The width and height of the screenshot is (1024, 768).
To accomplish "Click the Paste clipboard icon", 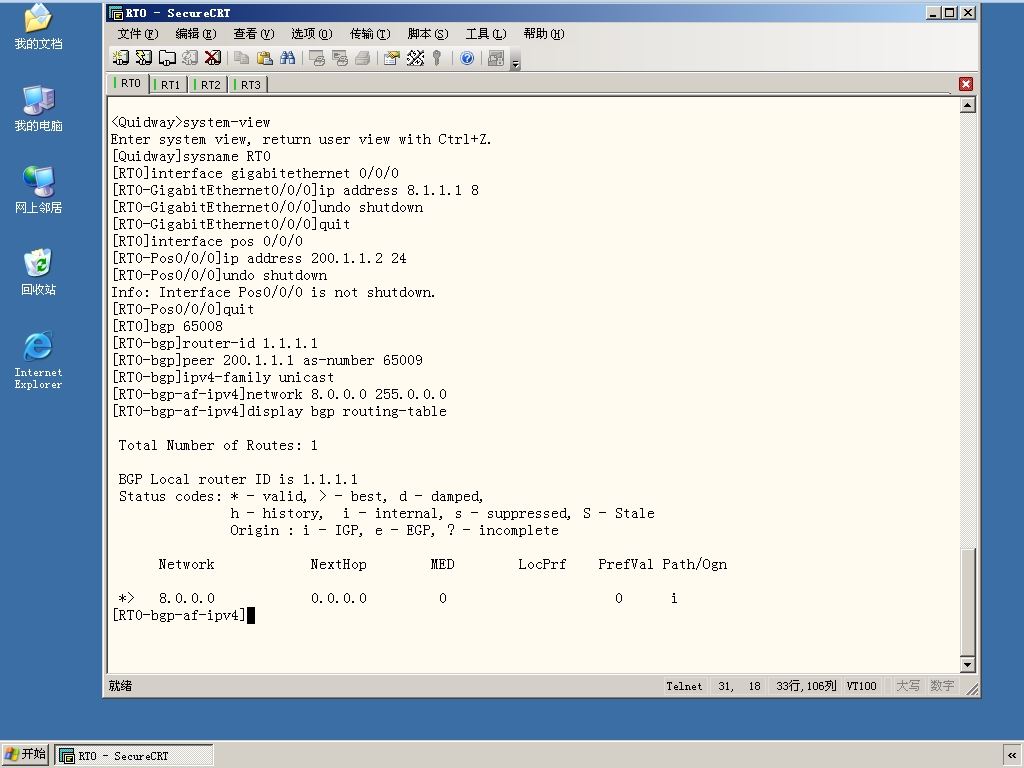I will (x=264, y=58).
